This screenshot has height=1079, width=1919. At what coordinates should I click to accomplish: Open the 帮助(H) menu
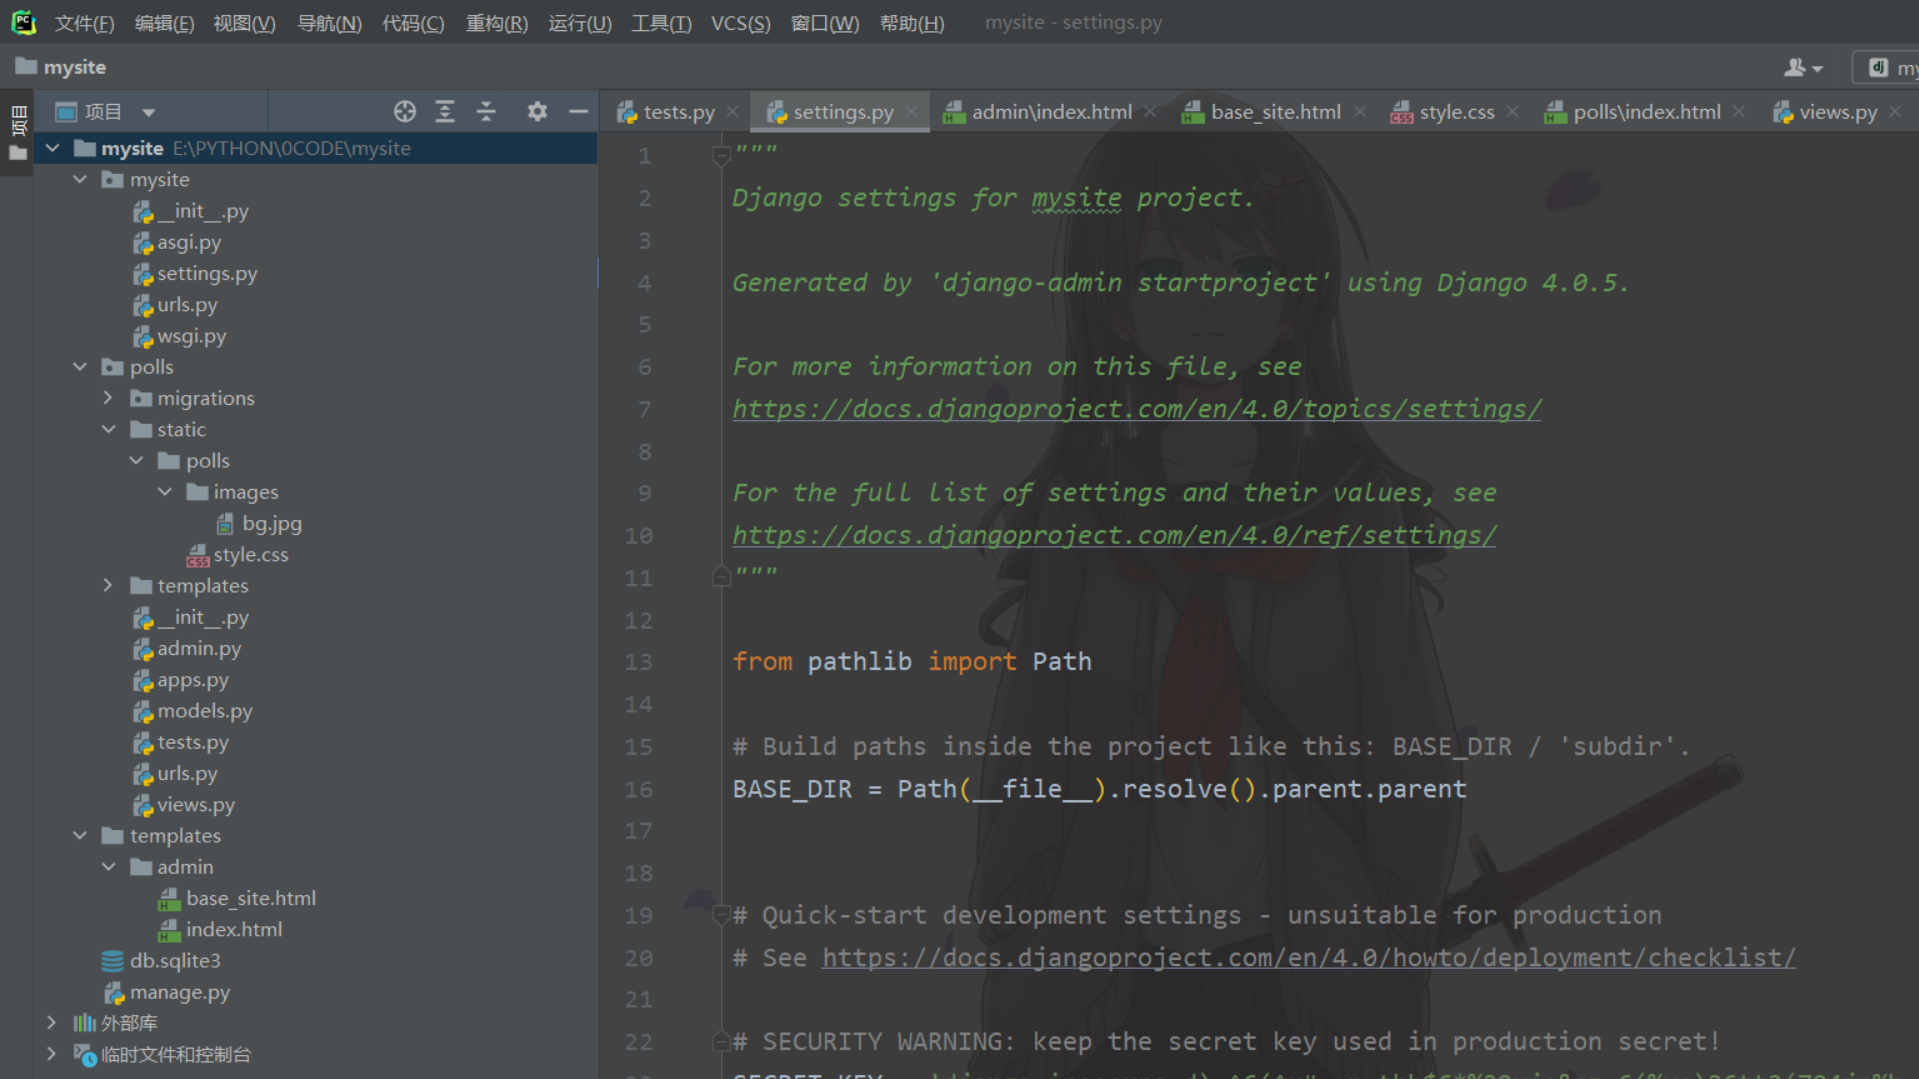click(911, 23)
